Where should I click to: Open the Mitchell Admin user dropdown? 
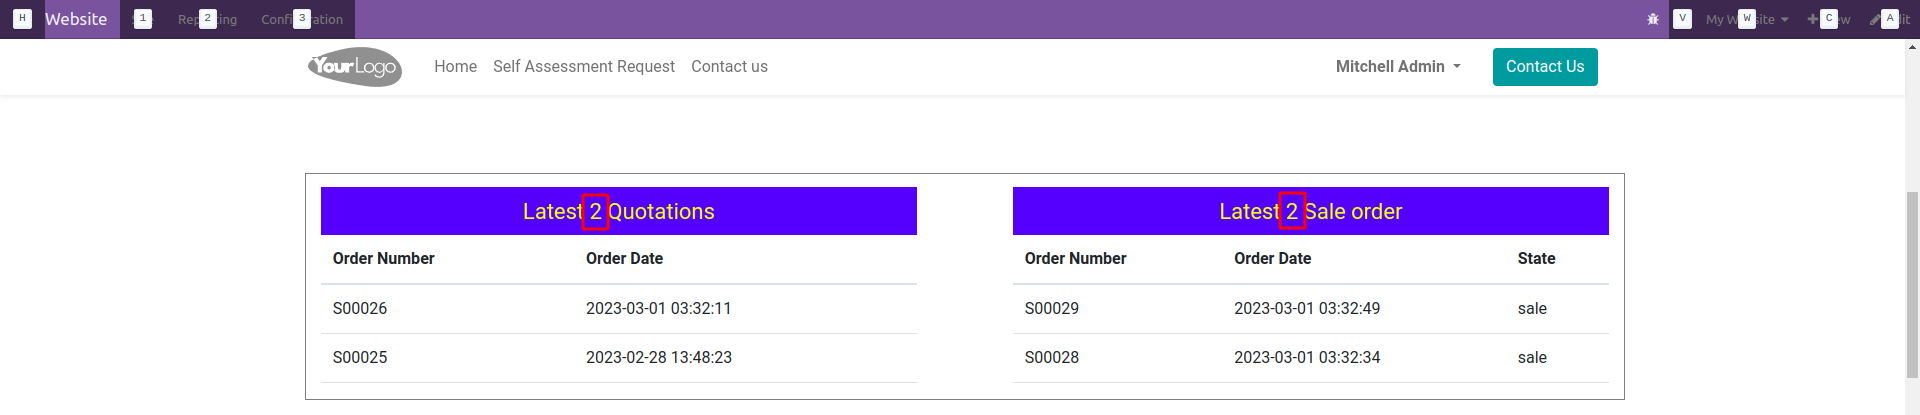1398,67
